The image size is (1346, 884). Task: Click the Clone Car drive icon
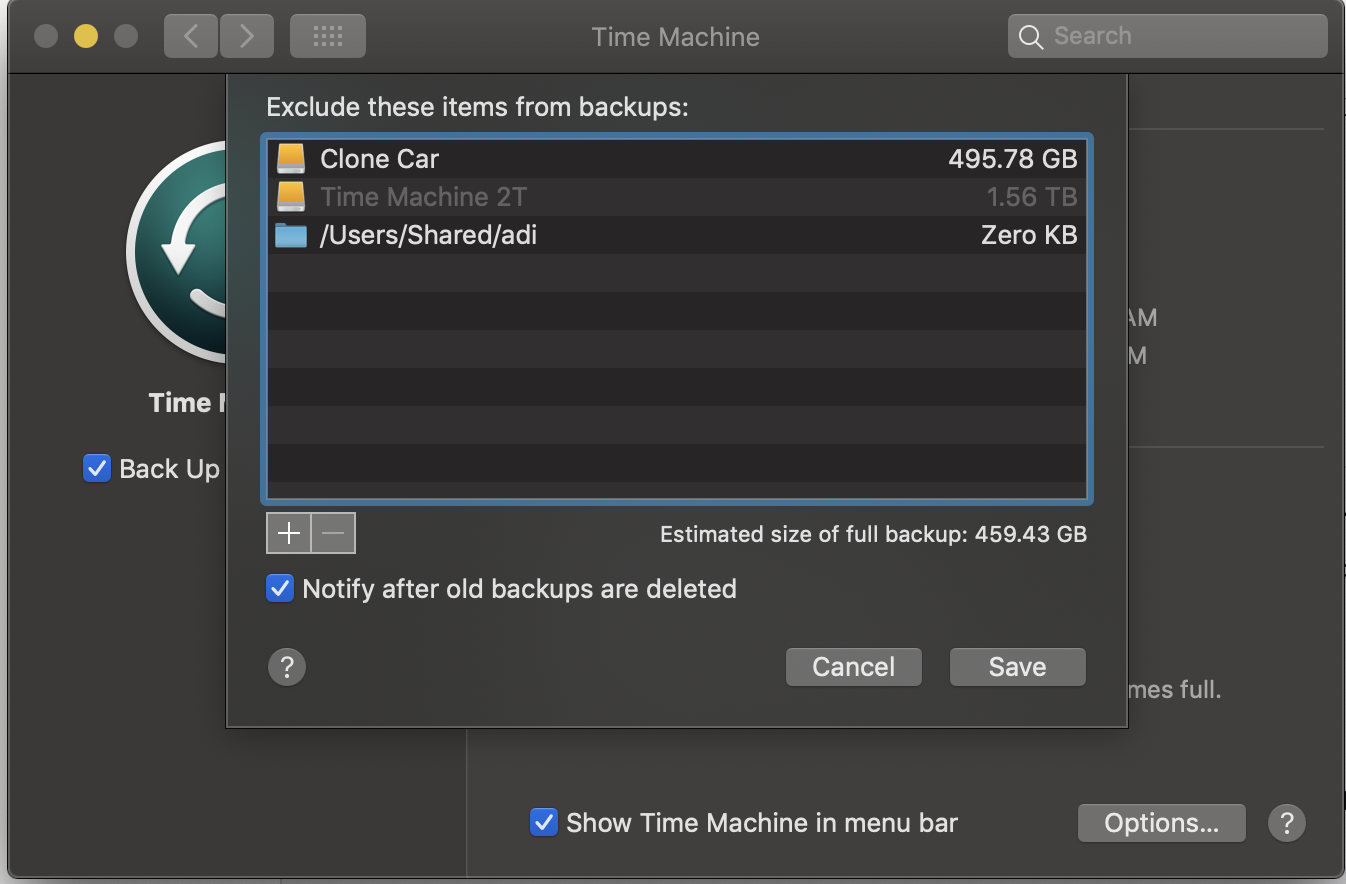[291, 159]
